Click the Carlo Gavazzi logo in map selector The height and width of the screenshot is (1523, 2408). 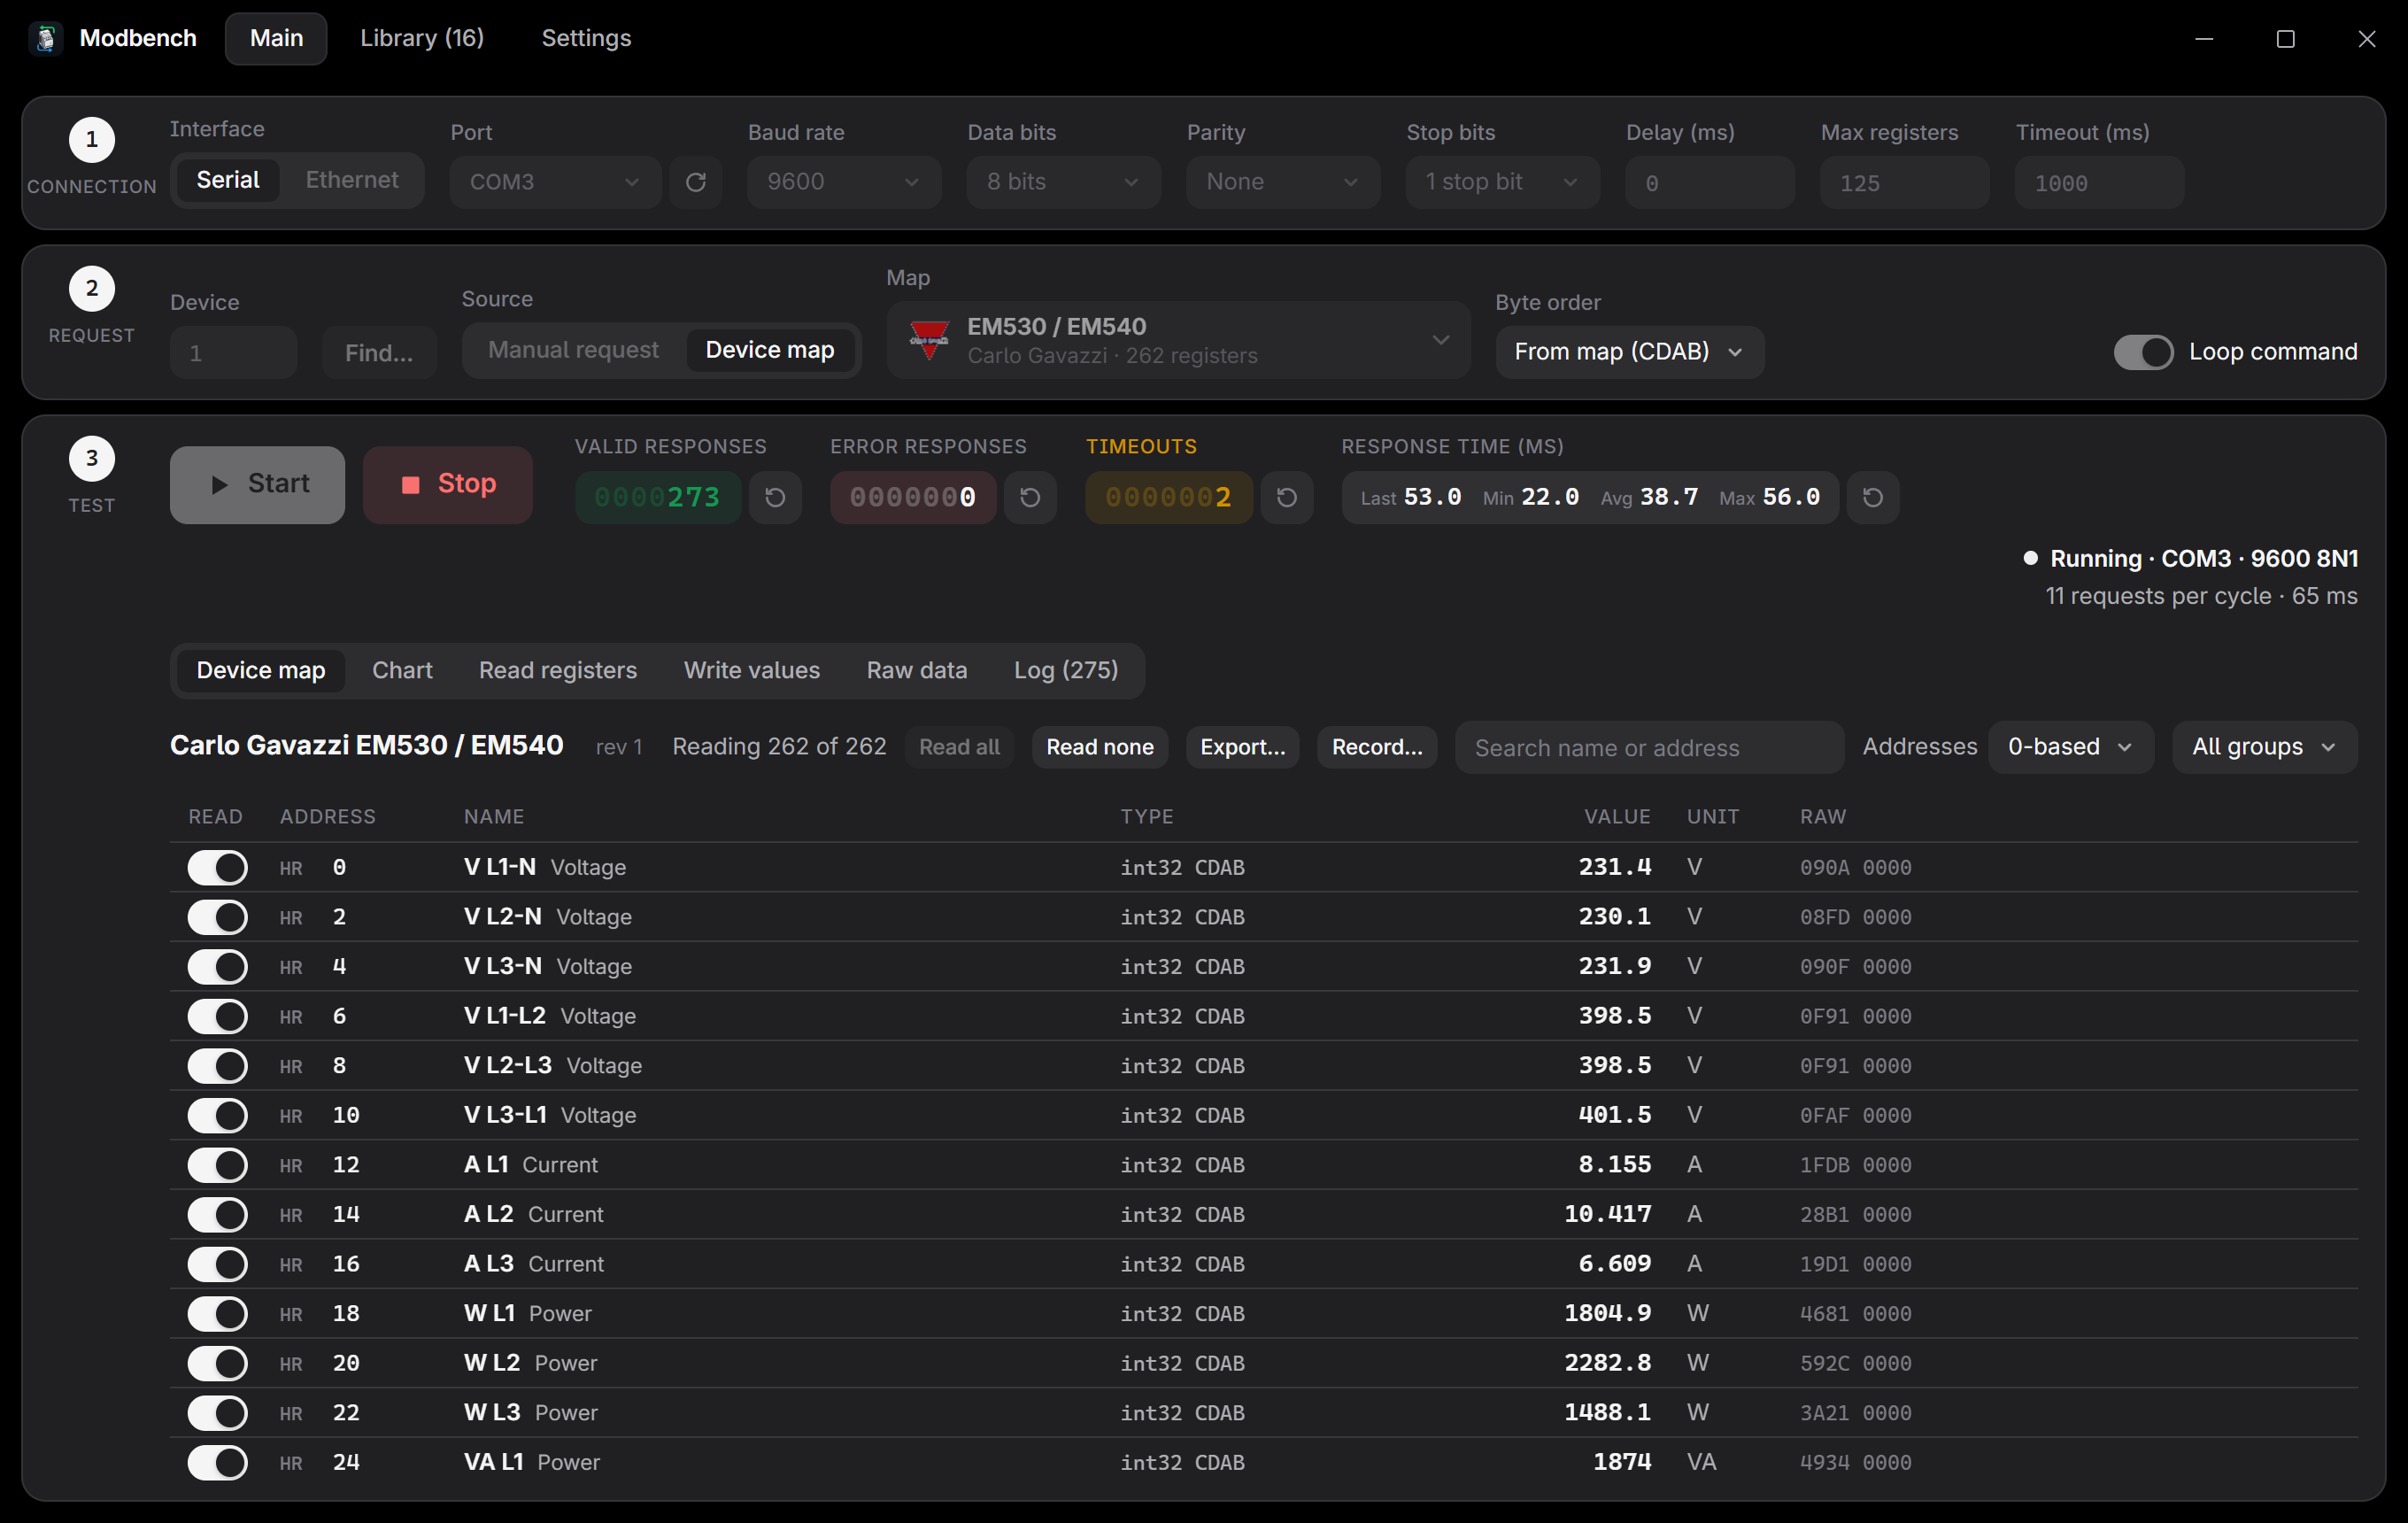point(929,340)
